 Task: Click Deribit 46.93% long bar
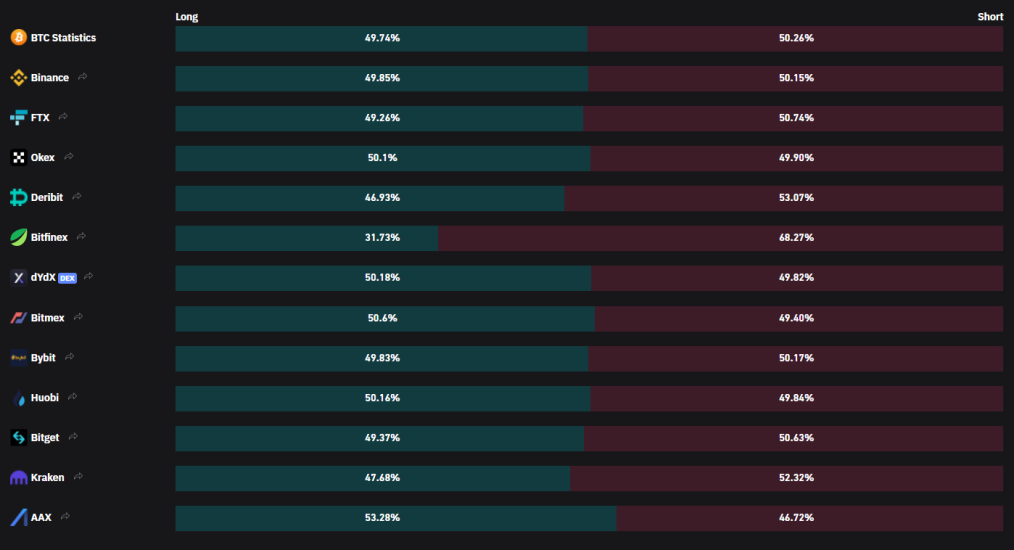tap(369, 198)
